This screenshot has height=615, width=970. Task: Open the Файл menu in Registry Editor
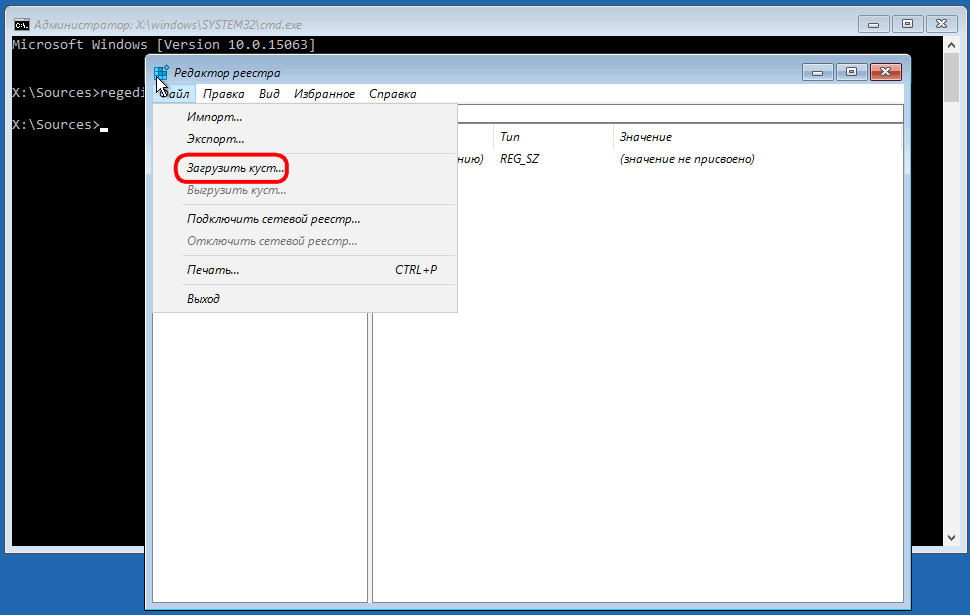click(174, 94)
